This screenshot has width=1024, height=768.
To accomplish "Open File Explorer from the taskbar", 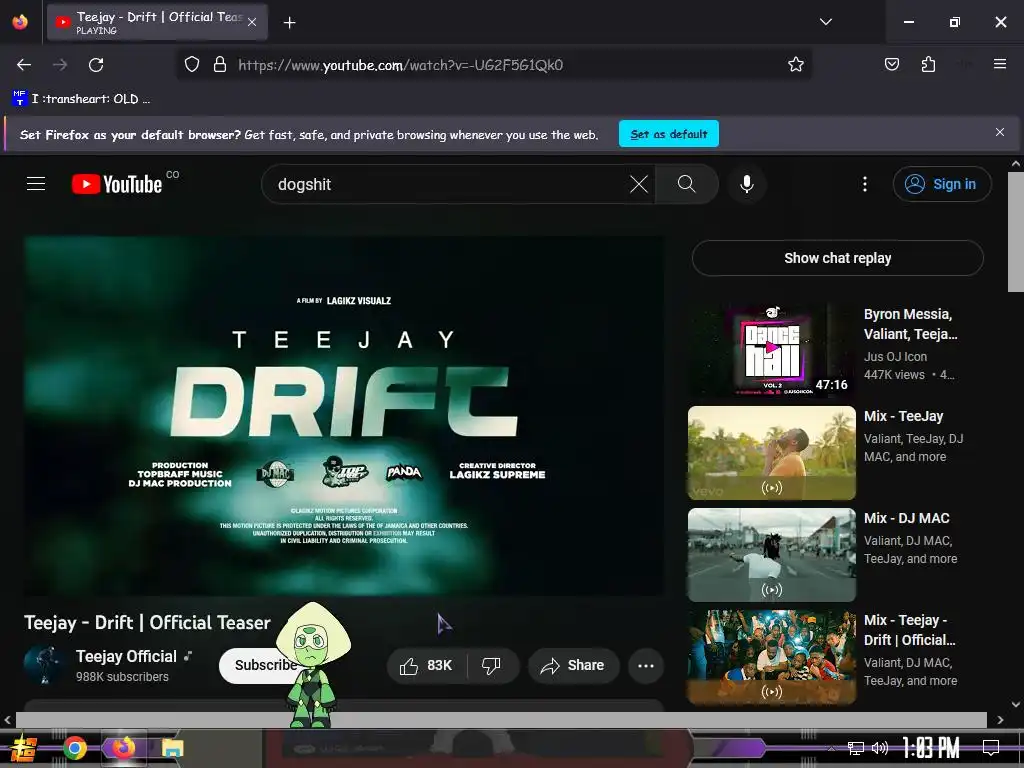I will pos(172,748).
